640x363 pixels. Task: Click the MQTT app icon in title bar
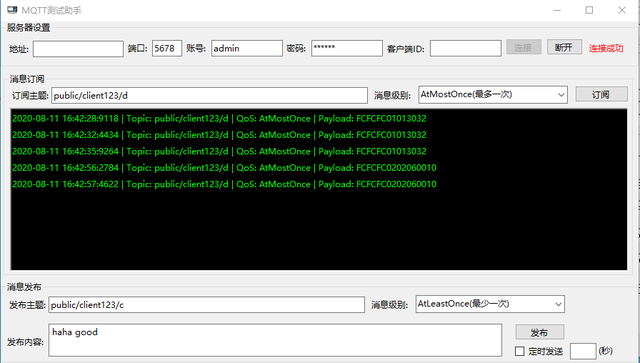click(x=12, y=9)
